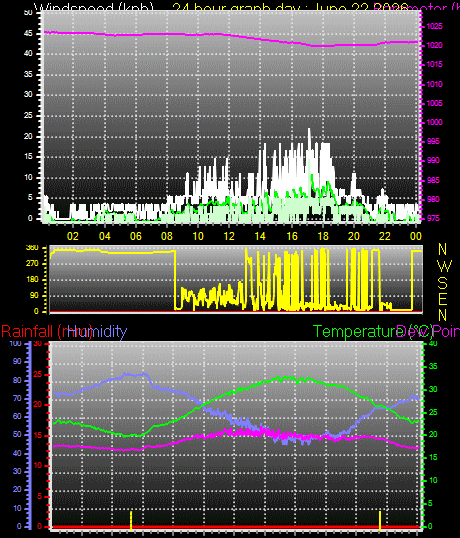Click the blue Humidity title
This screenshot has height=538, width=460.
(97, 331)
